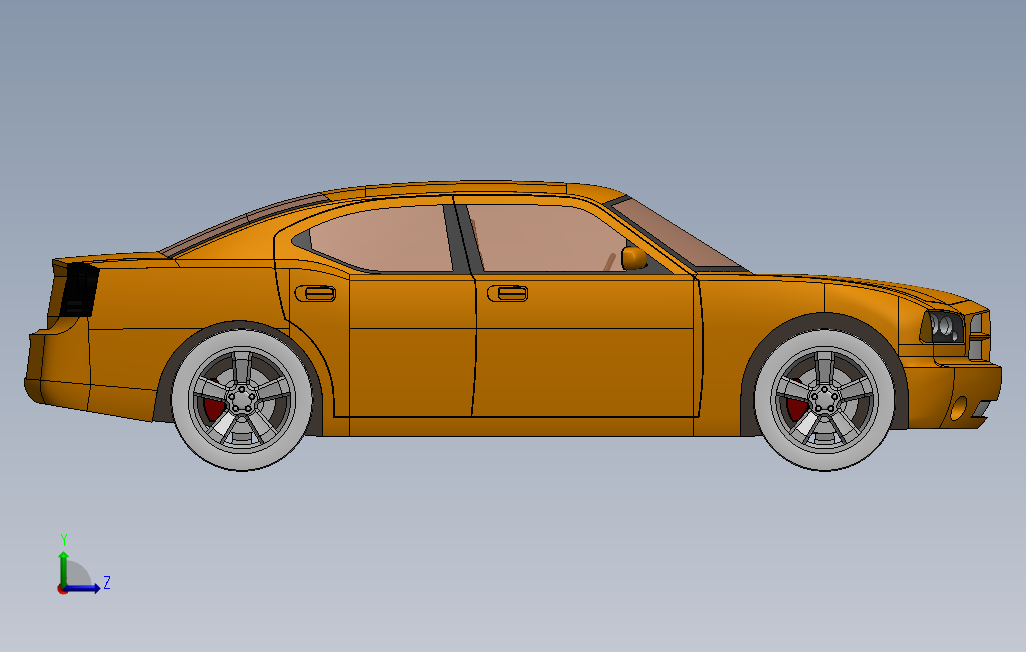
Task: Click the blue Z axis arrow
Action: (82, 588)
